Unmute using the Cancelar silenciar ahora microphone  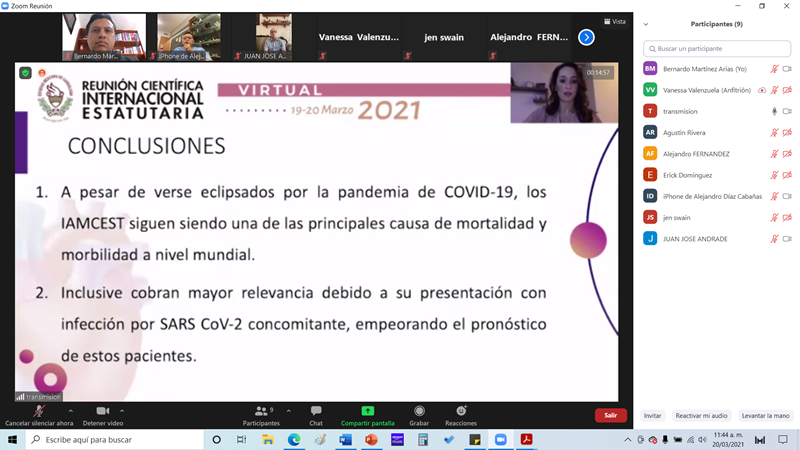pyautogui.click(x=39, y=415)
